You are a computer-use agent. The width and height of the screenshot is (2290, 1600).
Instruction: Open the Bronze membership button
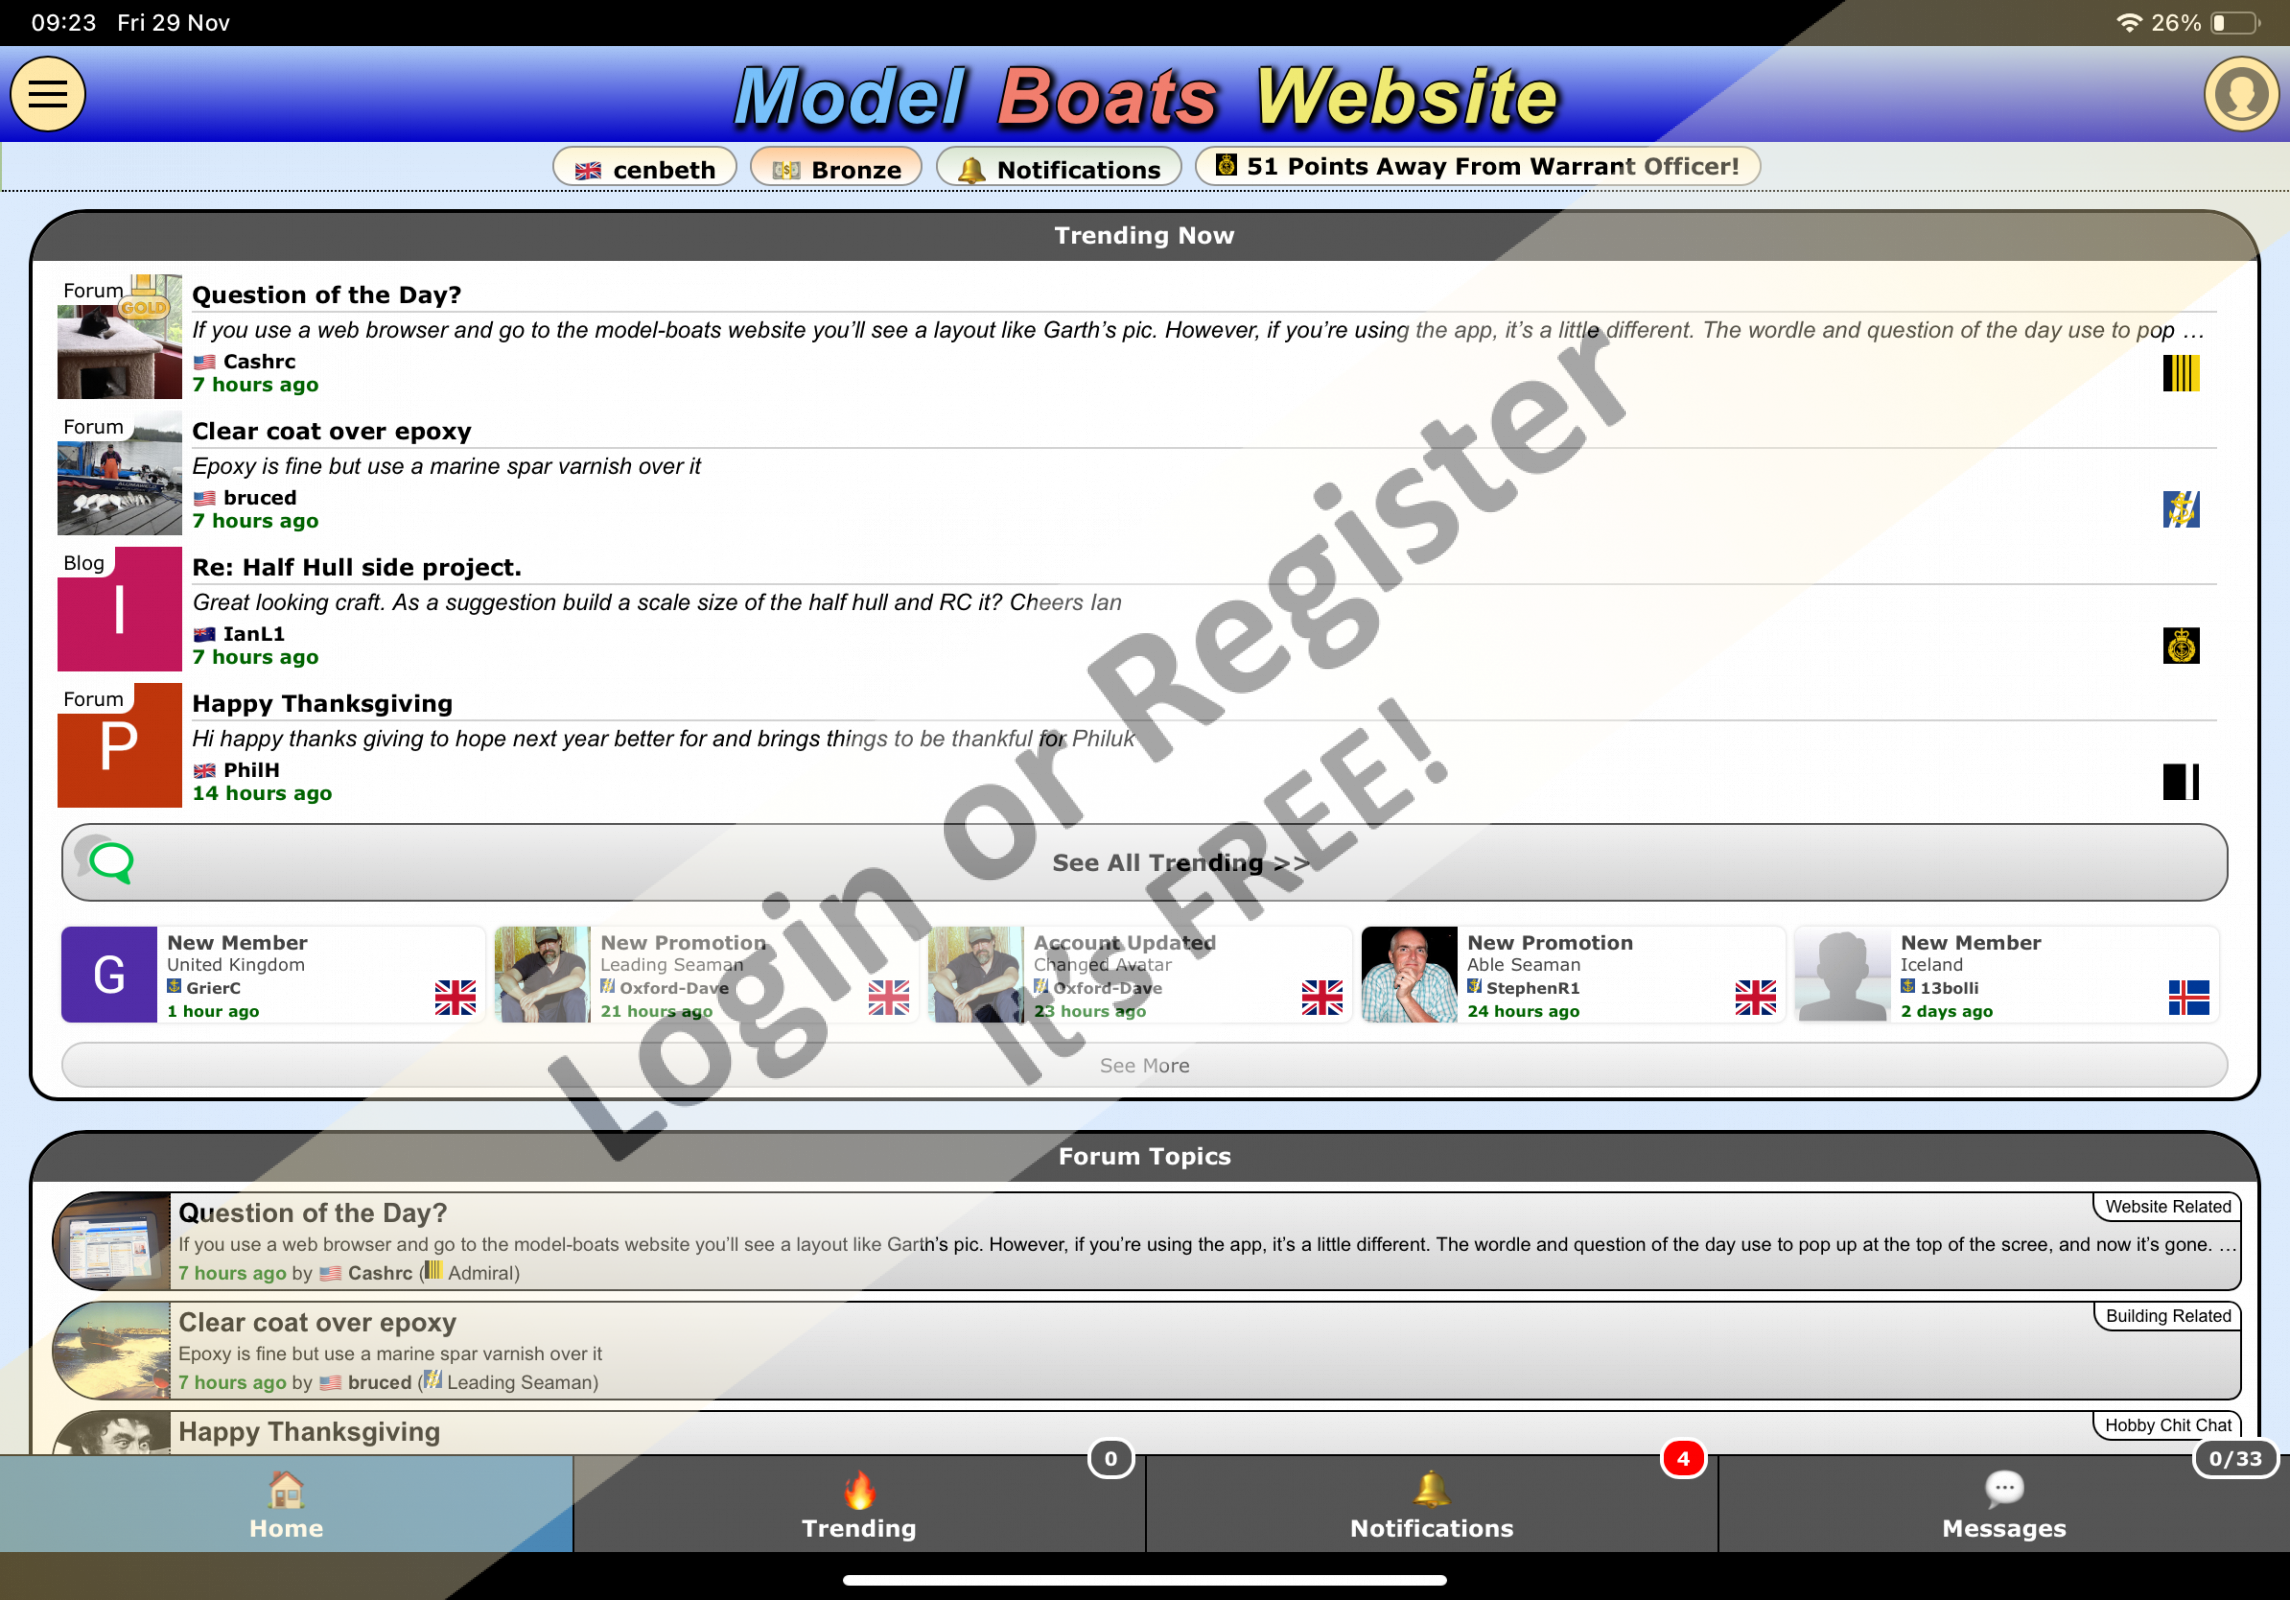[836, 168]
